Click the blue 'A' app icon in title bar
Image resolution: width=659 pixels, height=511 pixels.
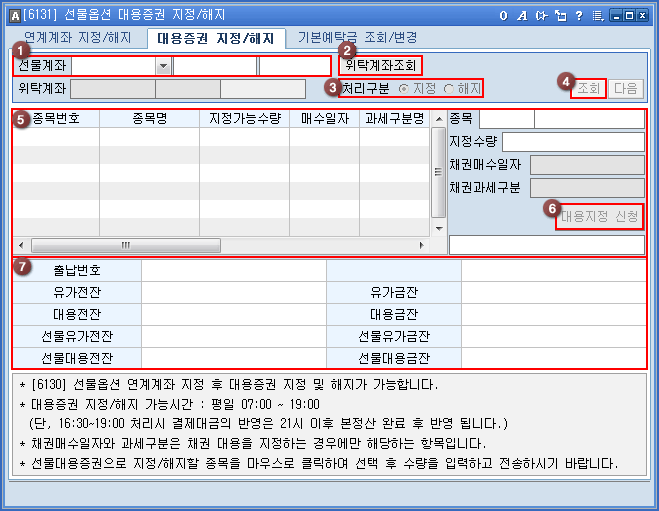coord(12,16)
